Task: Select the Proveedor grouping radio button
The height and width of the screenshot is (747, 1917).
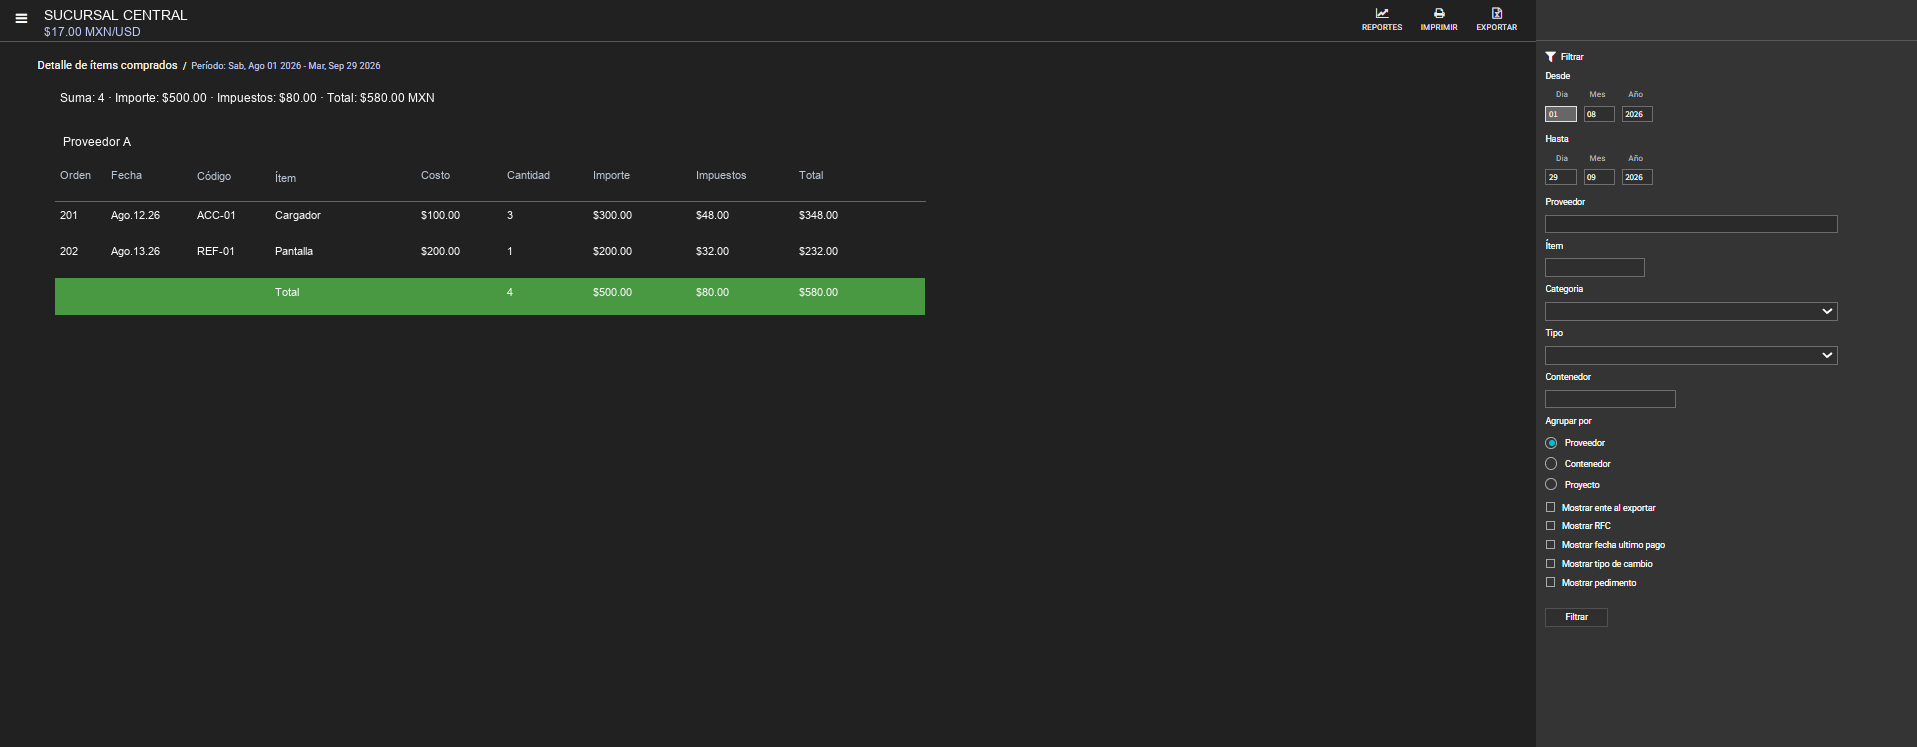Action: [x=1551, y=443]
